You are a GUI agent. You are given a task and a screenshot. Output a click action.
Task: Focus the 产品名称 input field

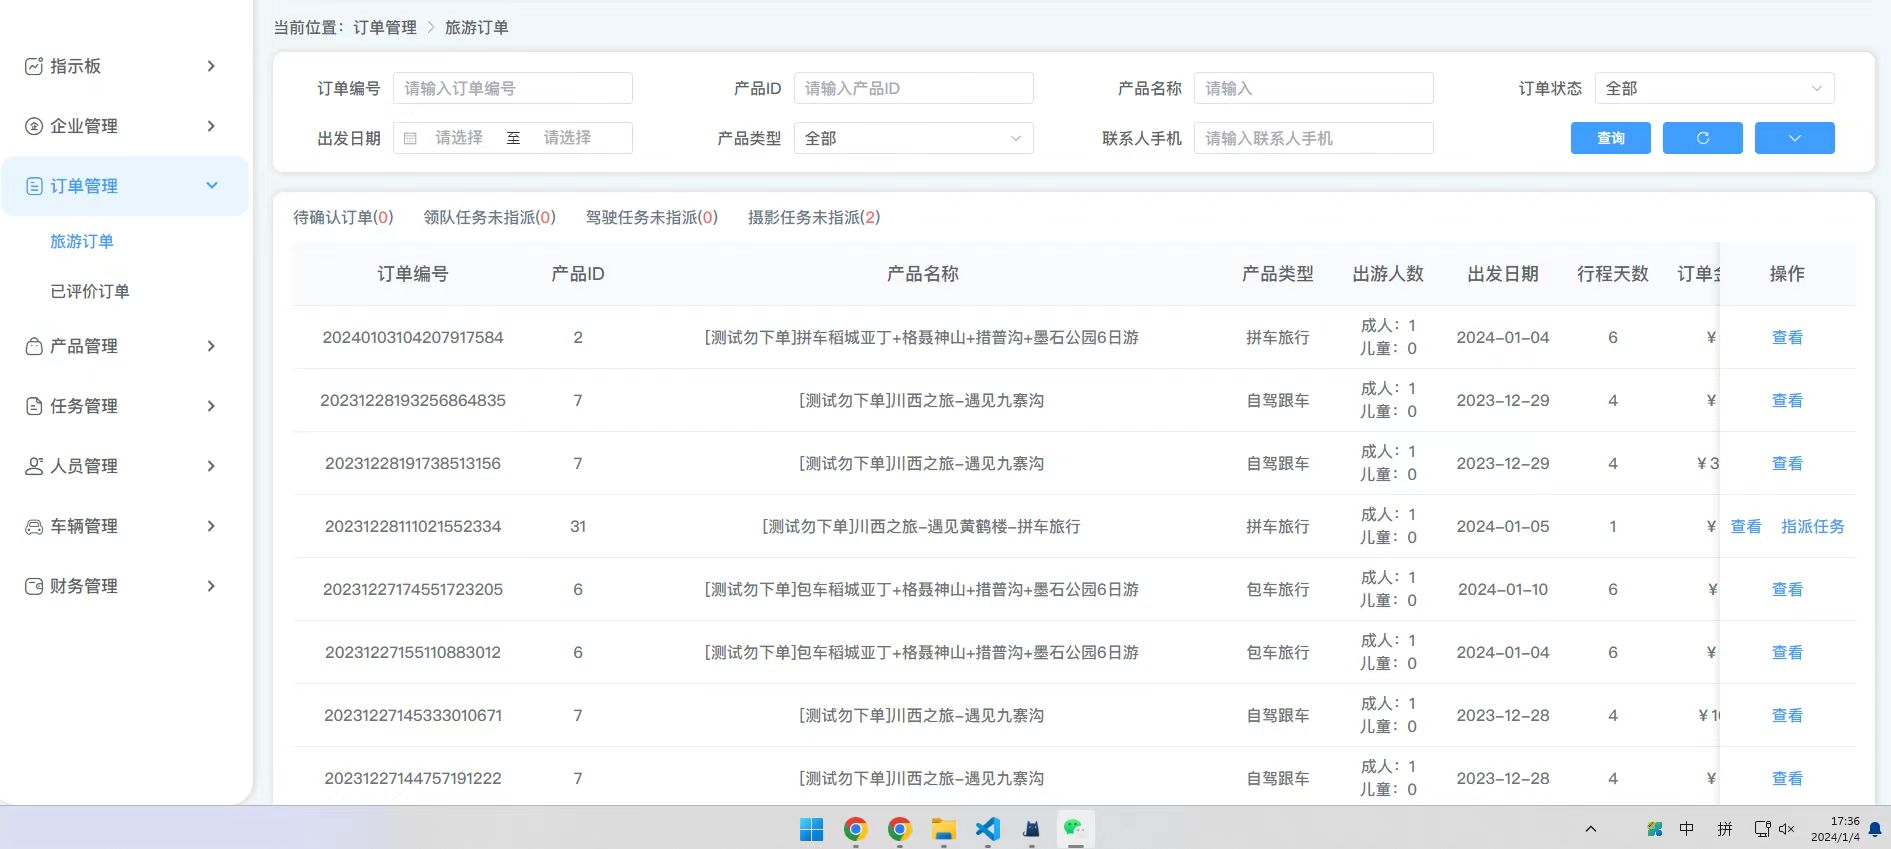pos(1313,88)
